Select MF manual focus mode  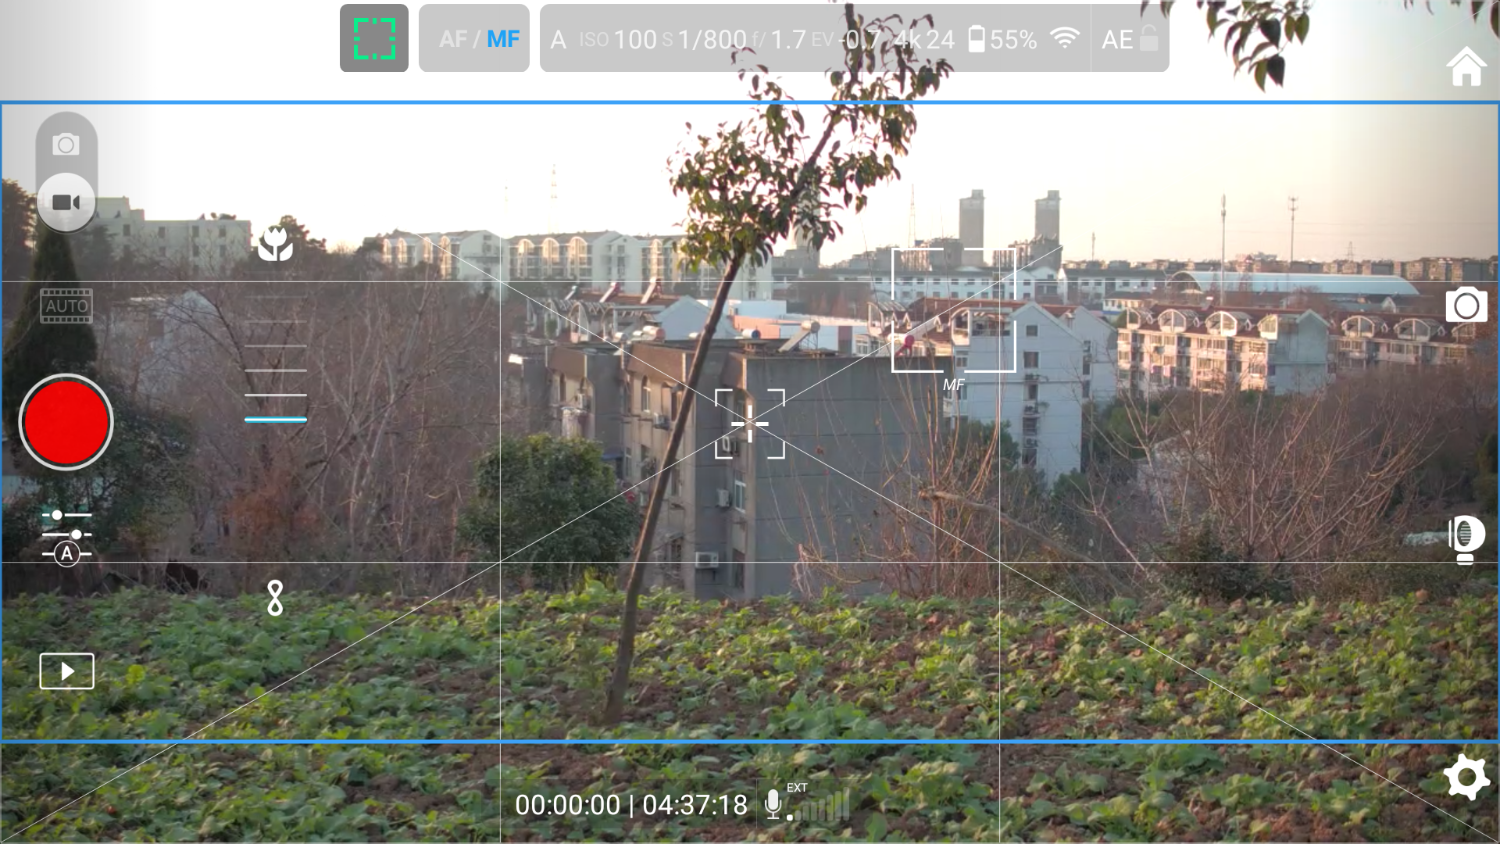(503, 39)
